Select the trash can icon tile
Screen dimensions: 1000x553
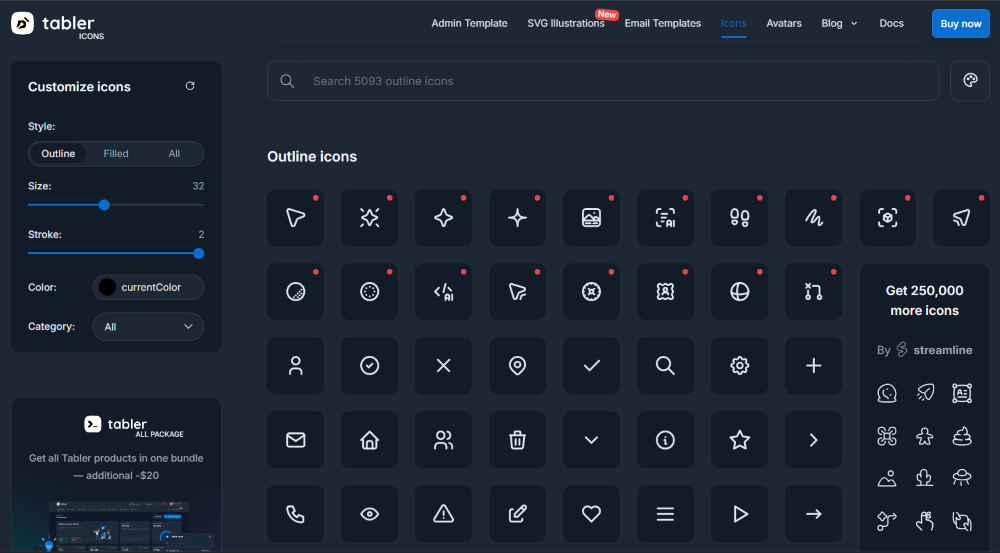click(x=517, y=439)
